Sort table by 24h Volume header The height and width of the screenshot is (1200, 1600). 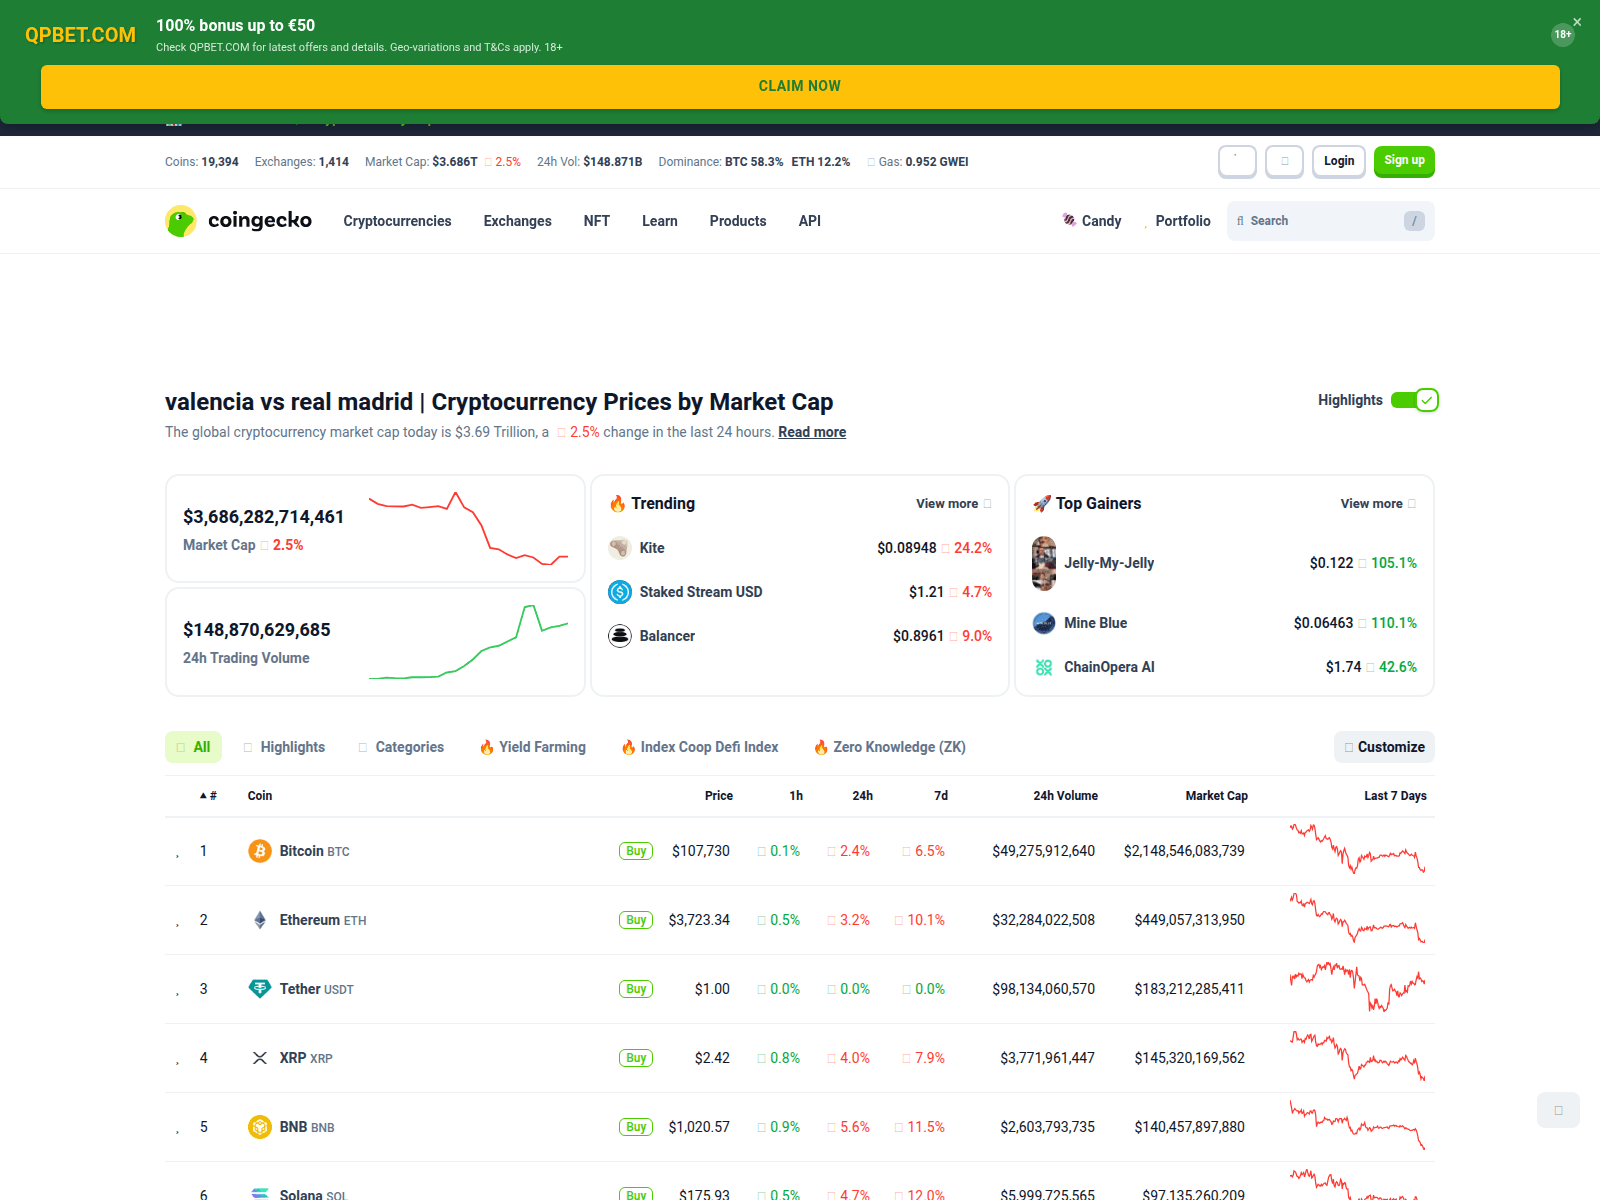[x=1065, y=796]
